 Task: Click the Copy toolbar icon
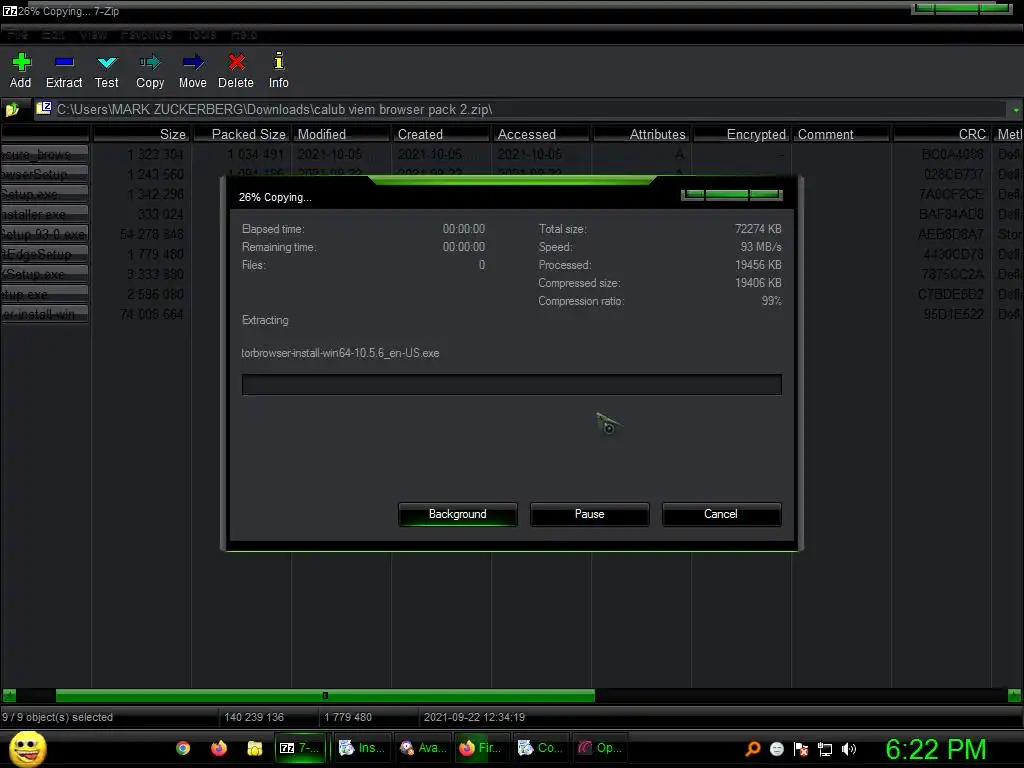pyautogui.click(x=150, y=62)
